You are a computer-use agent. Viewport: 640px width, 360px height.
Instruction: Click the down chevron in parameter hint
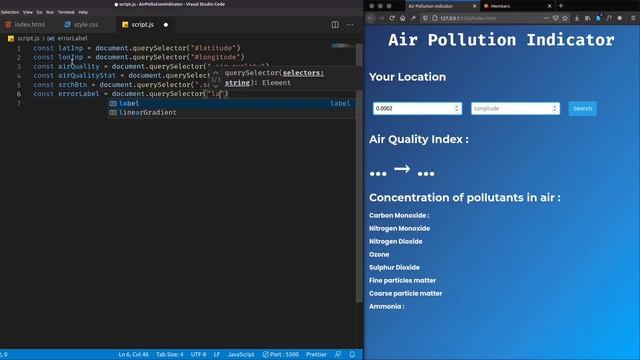[216, 87]
